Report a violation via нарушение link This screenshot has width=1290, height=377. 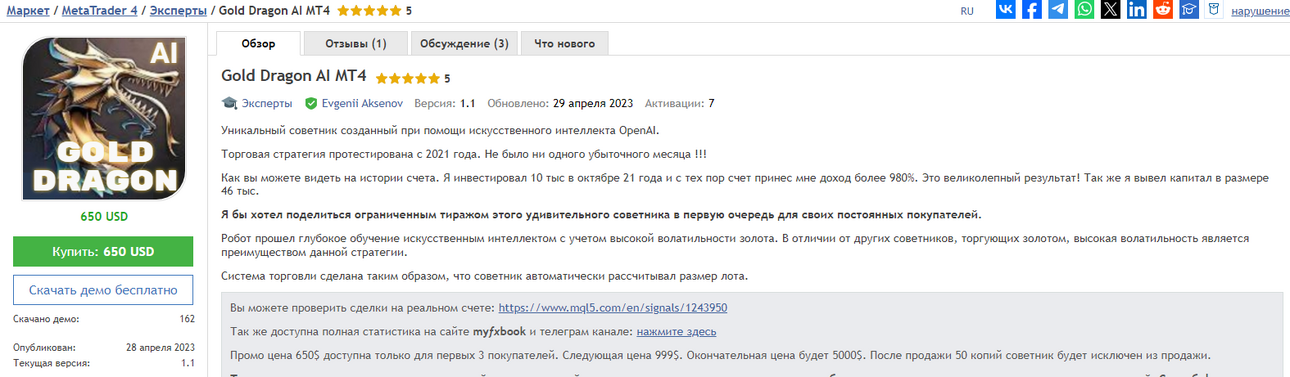[x=1259, y=11]
